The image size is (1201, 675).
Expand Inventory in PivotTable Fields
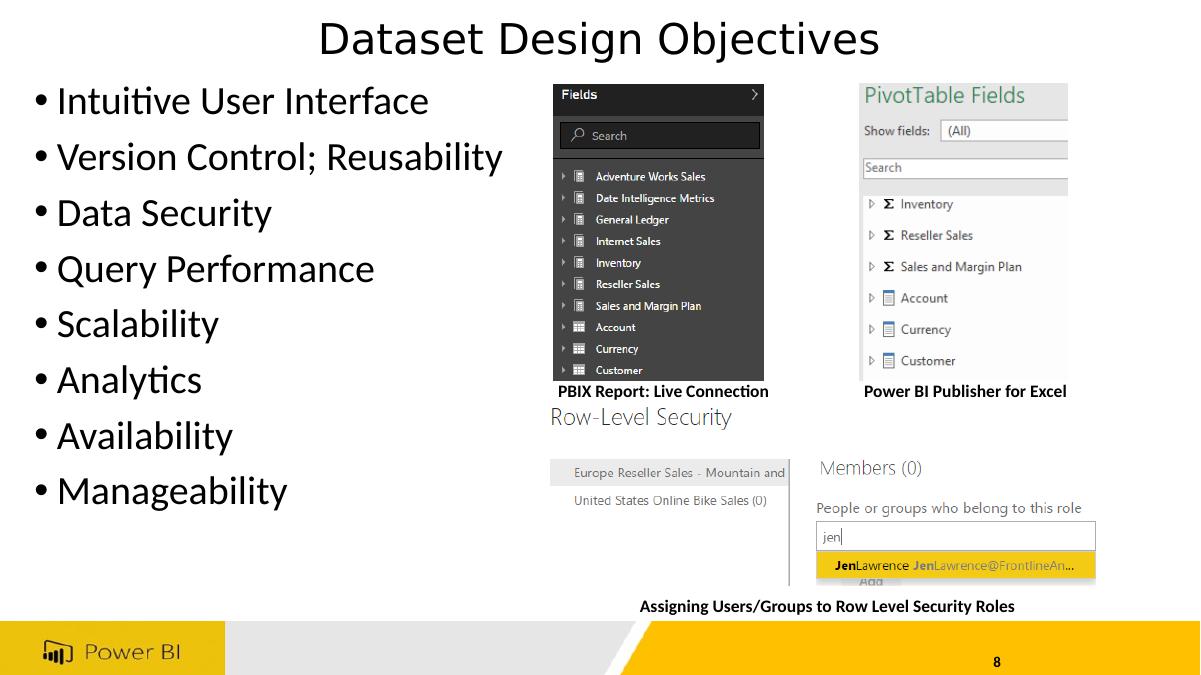pyautogui.click(x=872, y=204)
